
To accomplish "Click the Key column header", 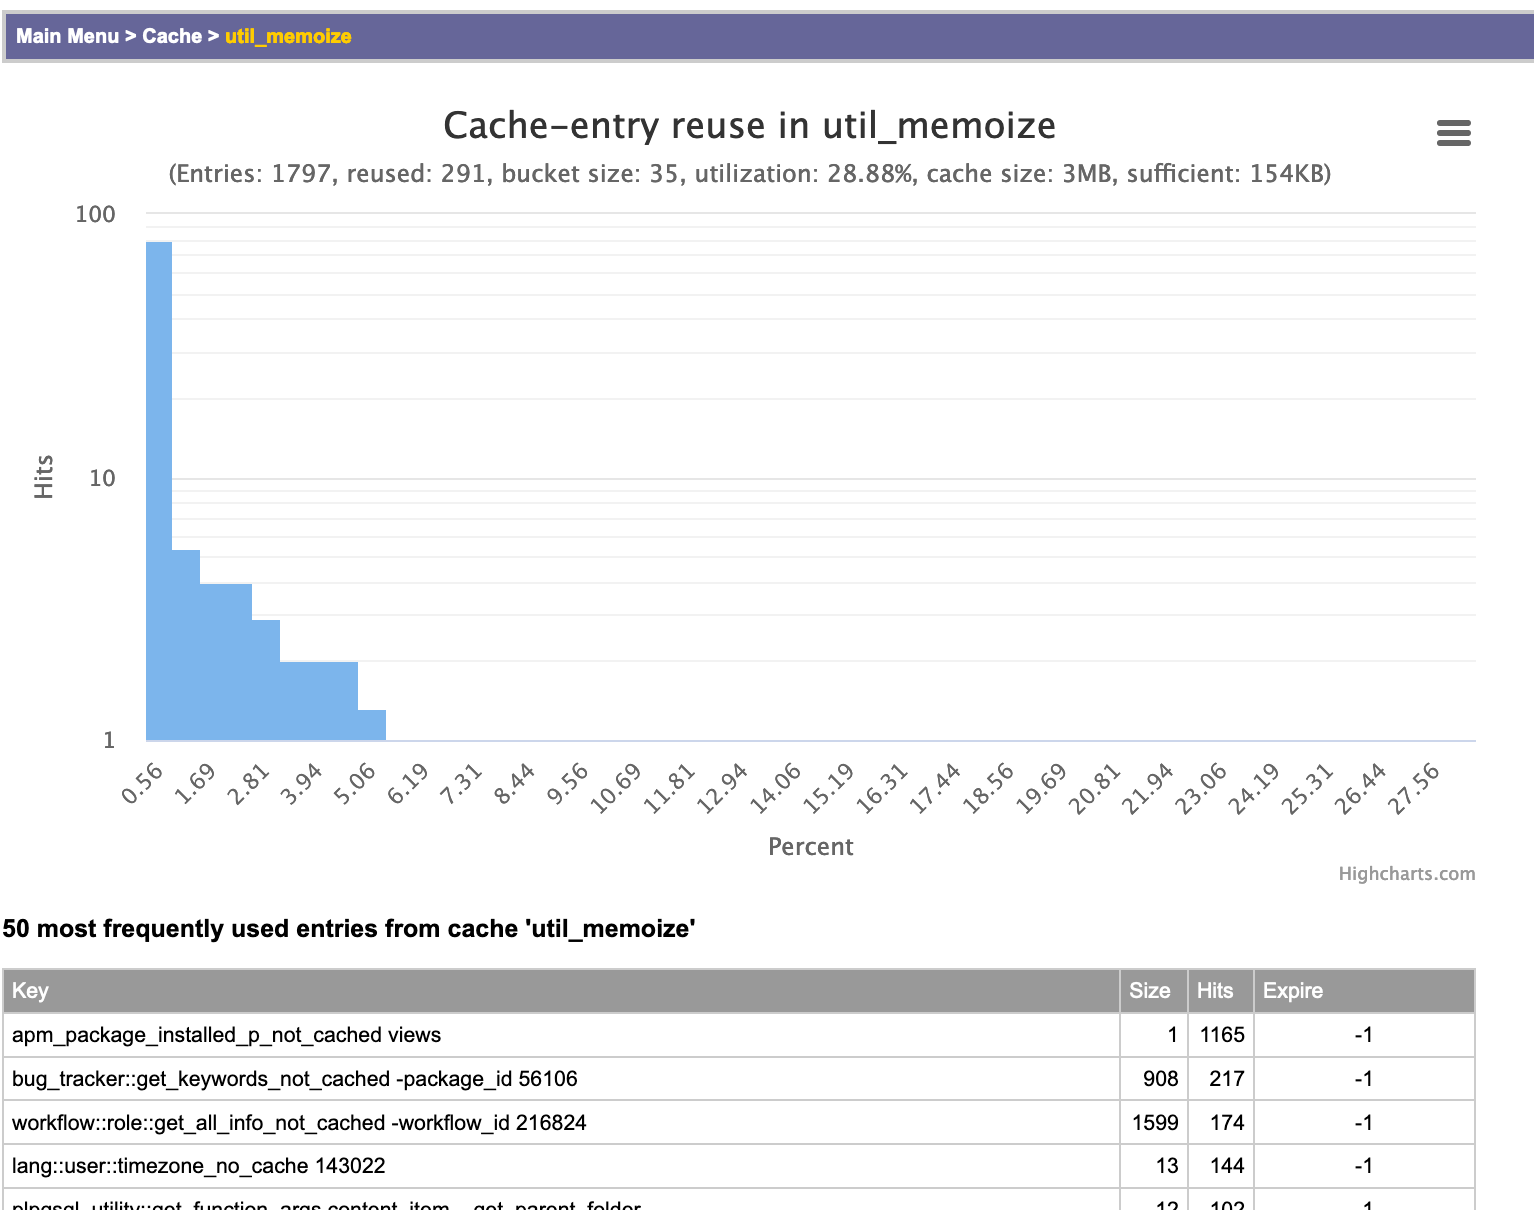I will coord(30,990).
